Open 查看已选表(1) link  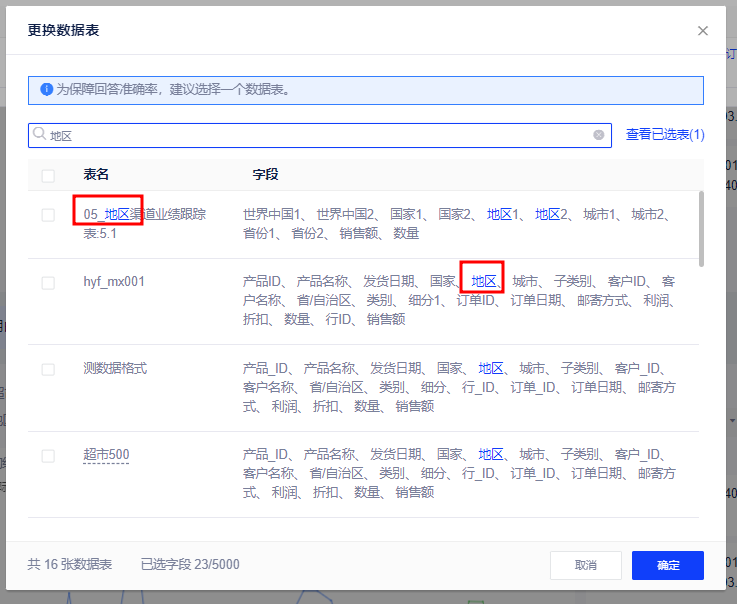(x=665, y=134)
